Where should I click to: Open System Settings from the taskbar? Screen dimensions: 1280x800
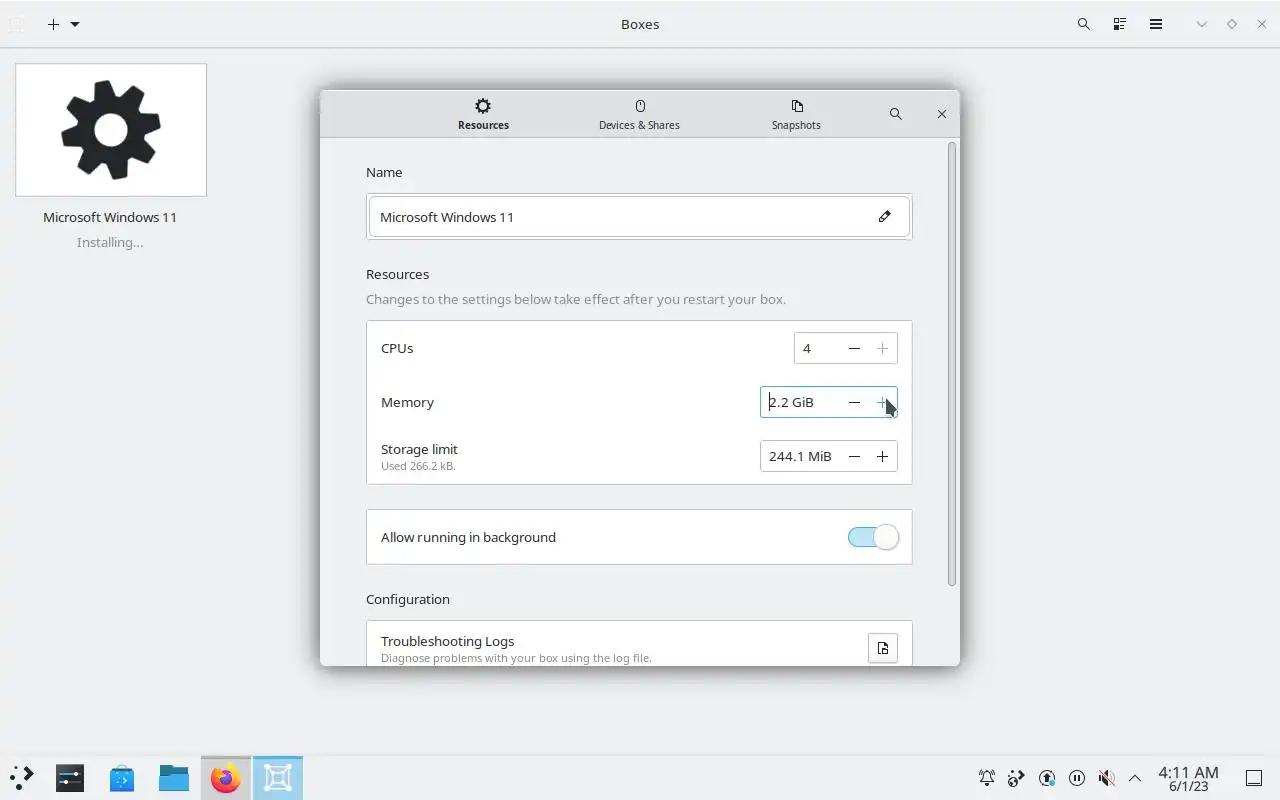click(x=70, y=777)
